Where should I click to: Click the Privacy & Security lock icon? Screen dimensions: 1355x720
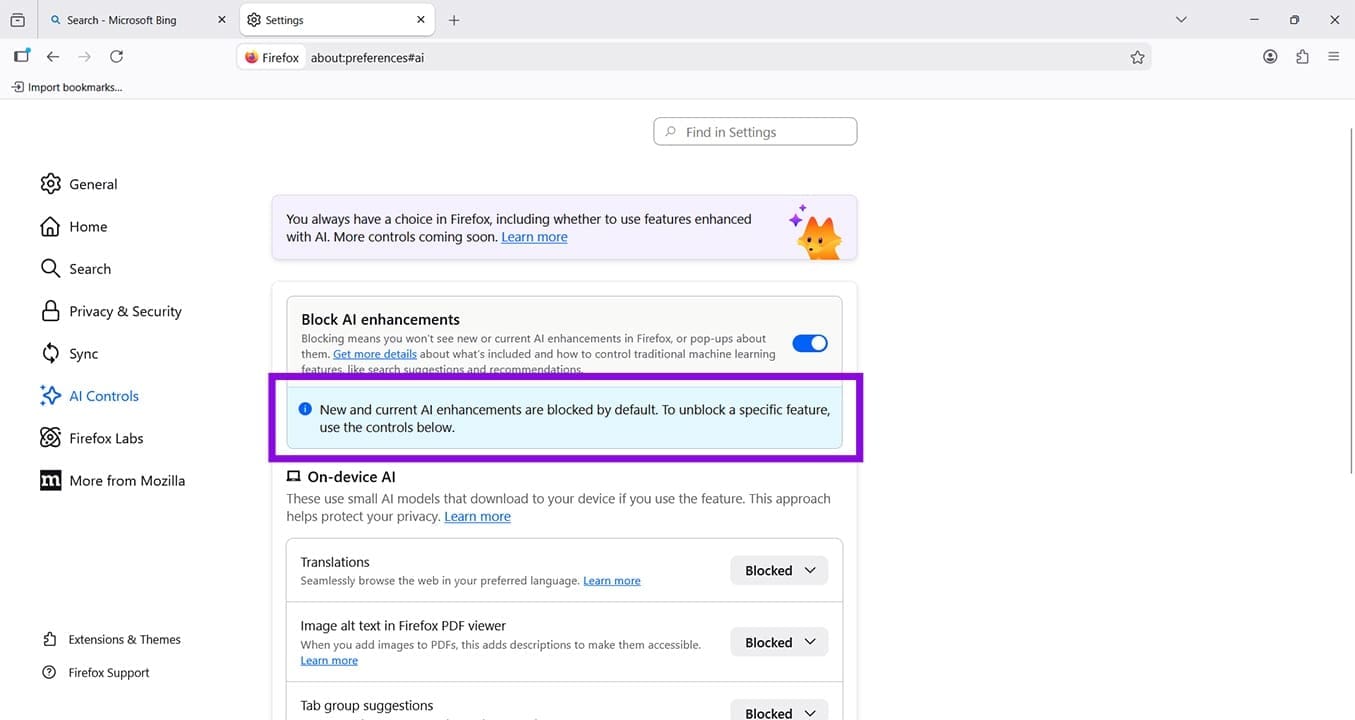point(50,311)
